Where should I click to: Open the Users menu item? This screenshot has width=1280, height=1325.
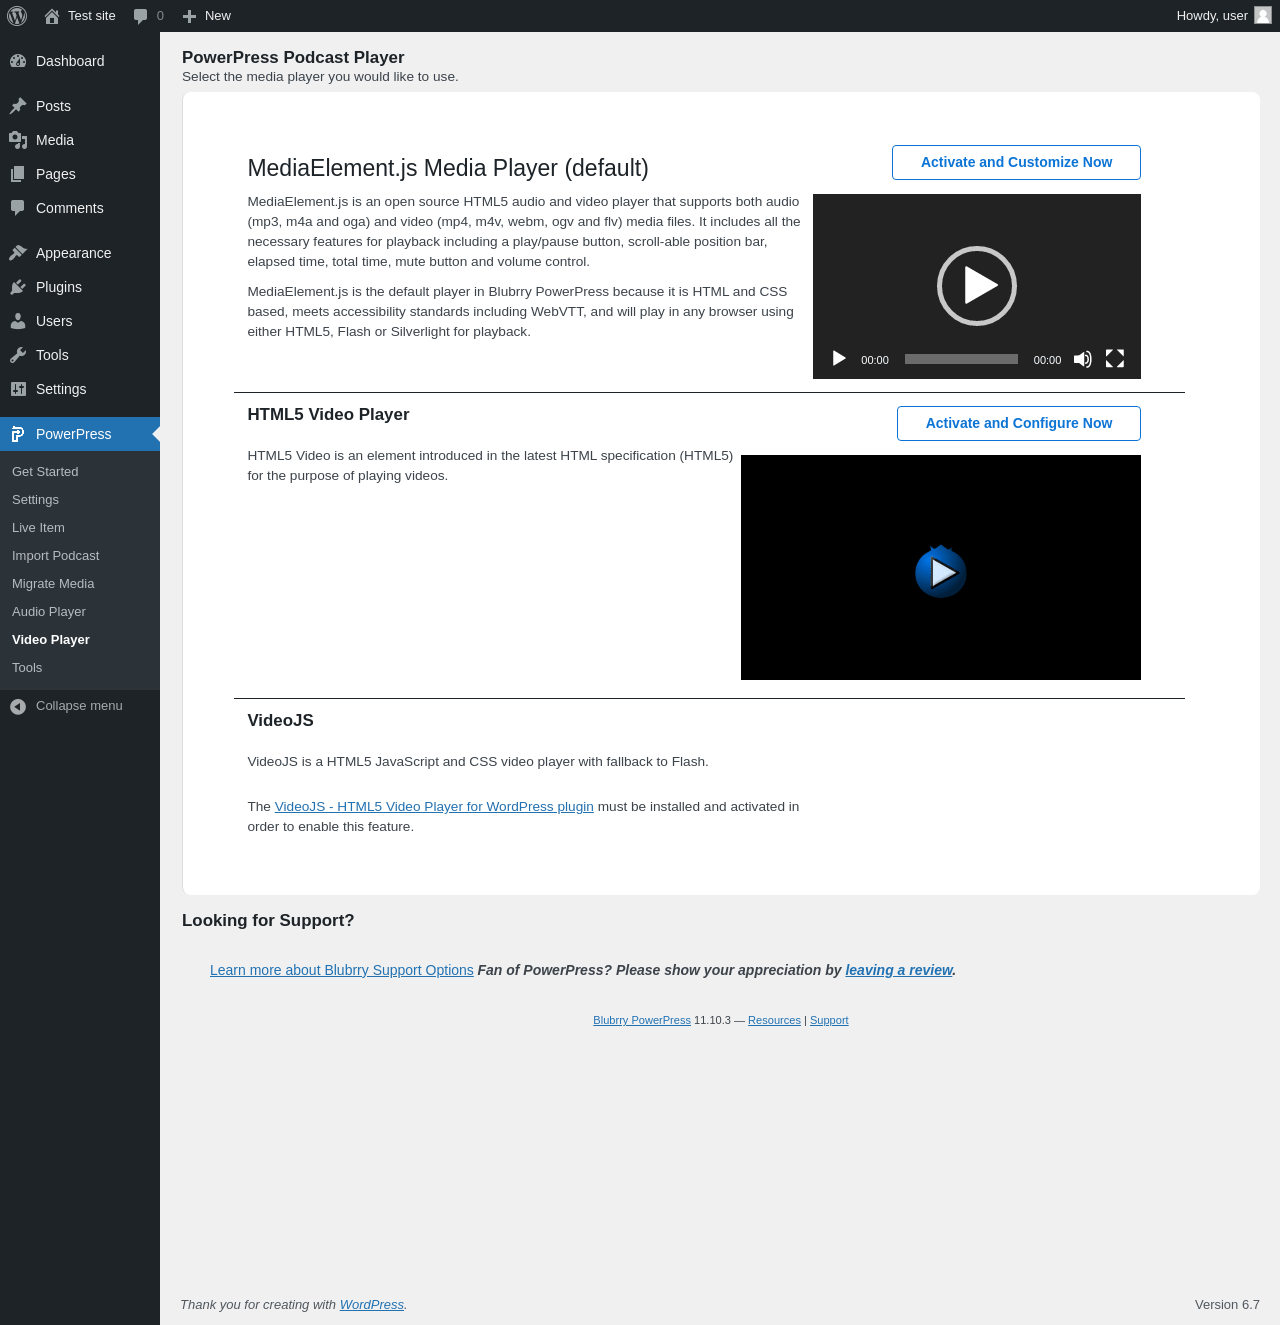coord(80,321)
